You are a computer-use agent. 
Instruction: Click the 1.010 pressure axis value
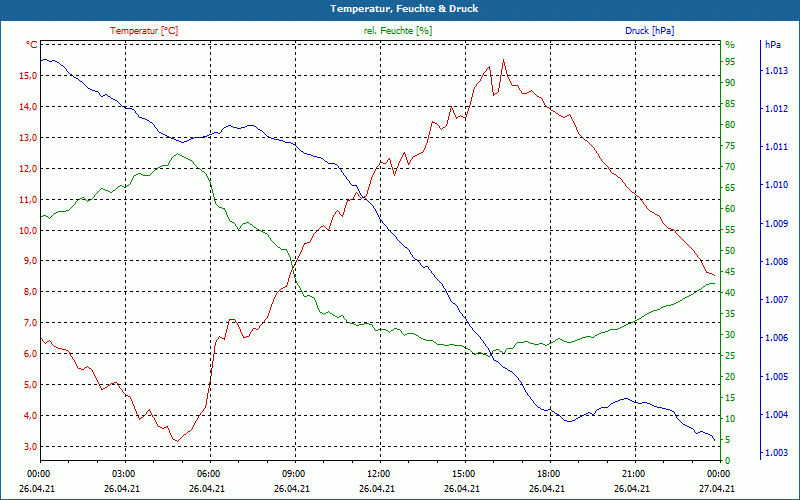pos(777,185)
